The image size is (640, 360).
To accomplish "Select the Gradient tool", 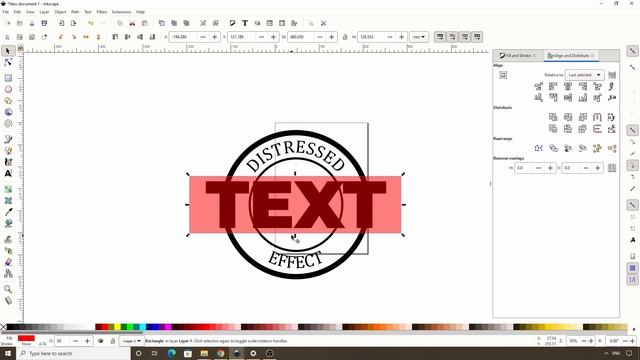I will pos(8,189).
